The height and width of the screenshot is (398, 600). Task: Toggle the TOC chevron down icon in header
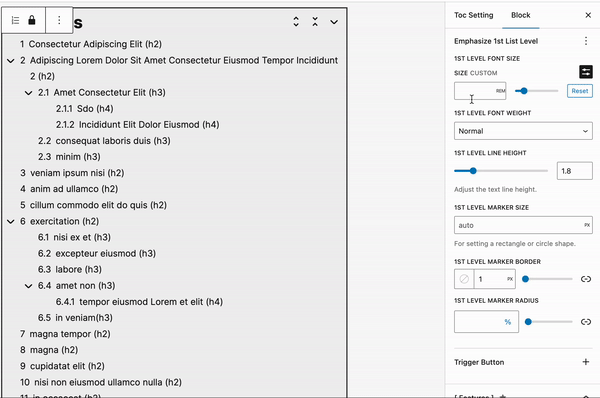pos(334,22)
